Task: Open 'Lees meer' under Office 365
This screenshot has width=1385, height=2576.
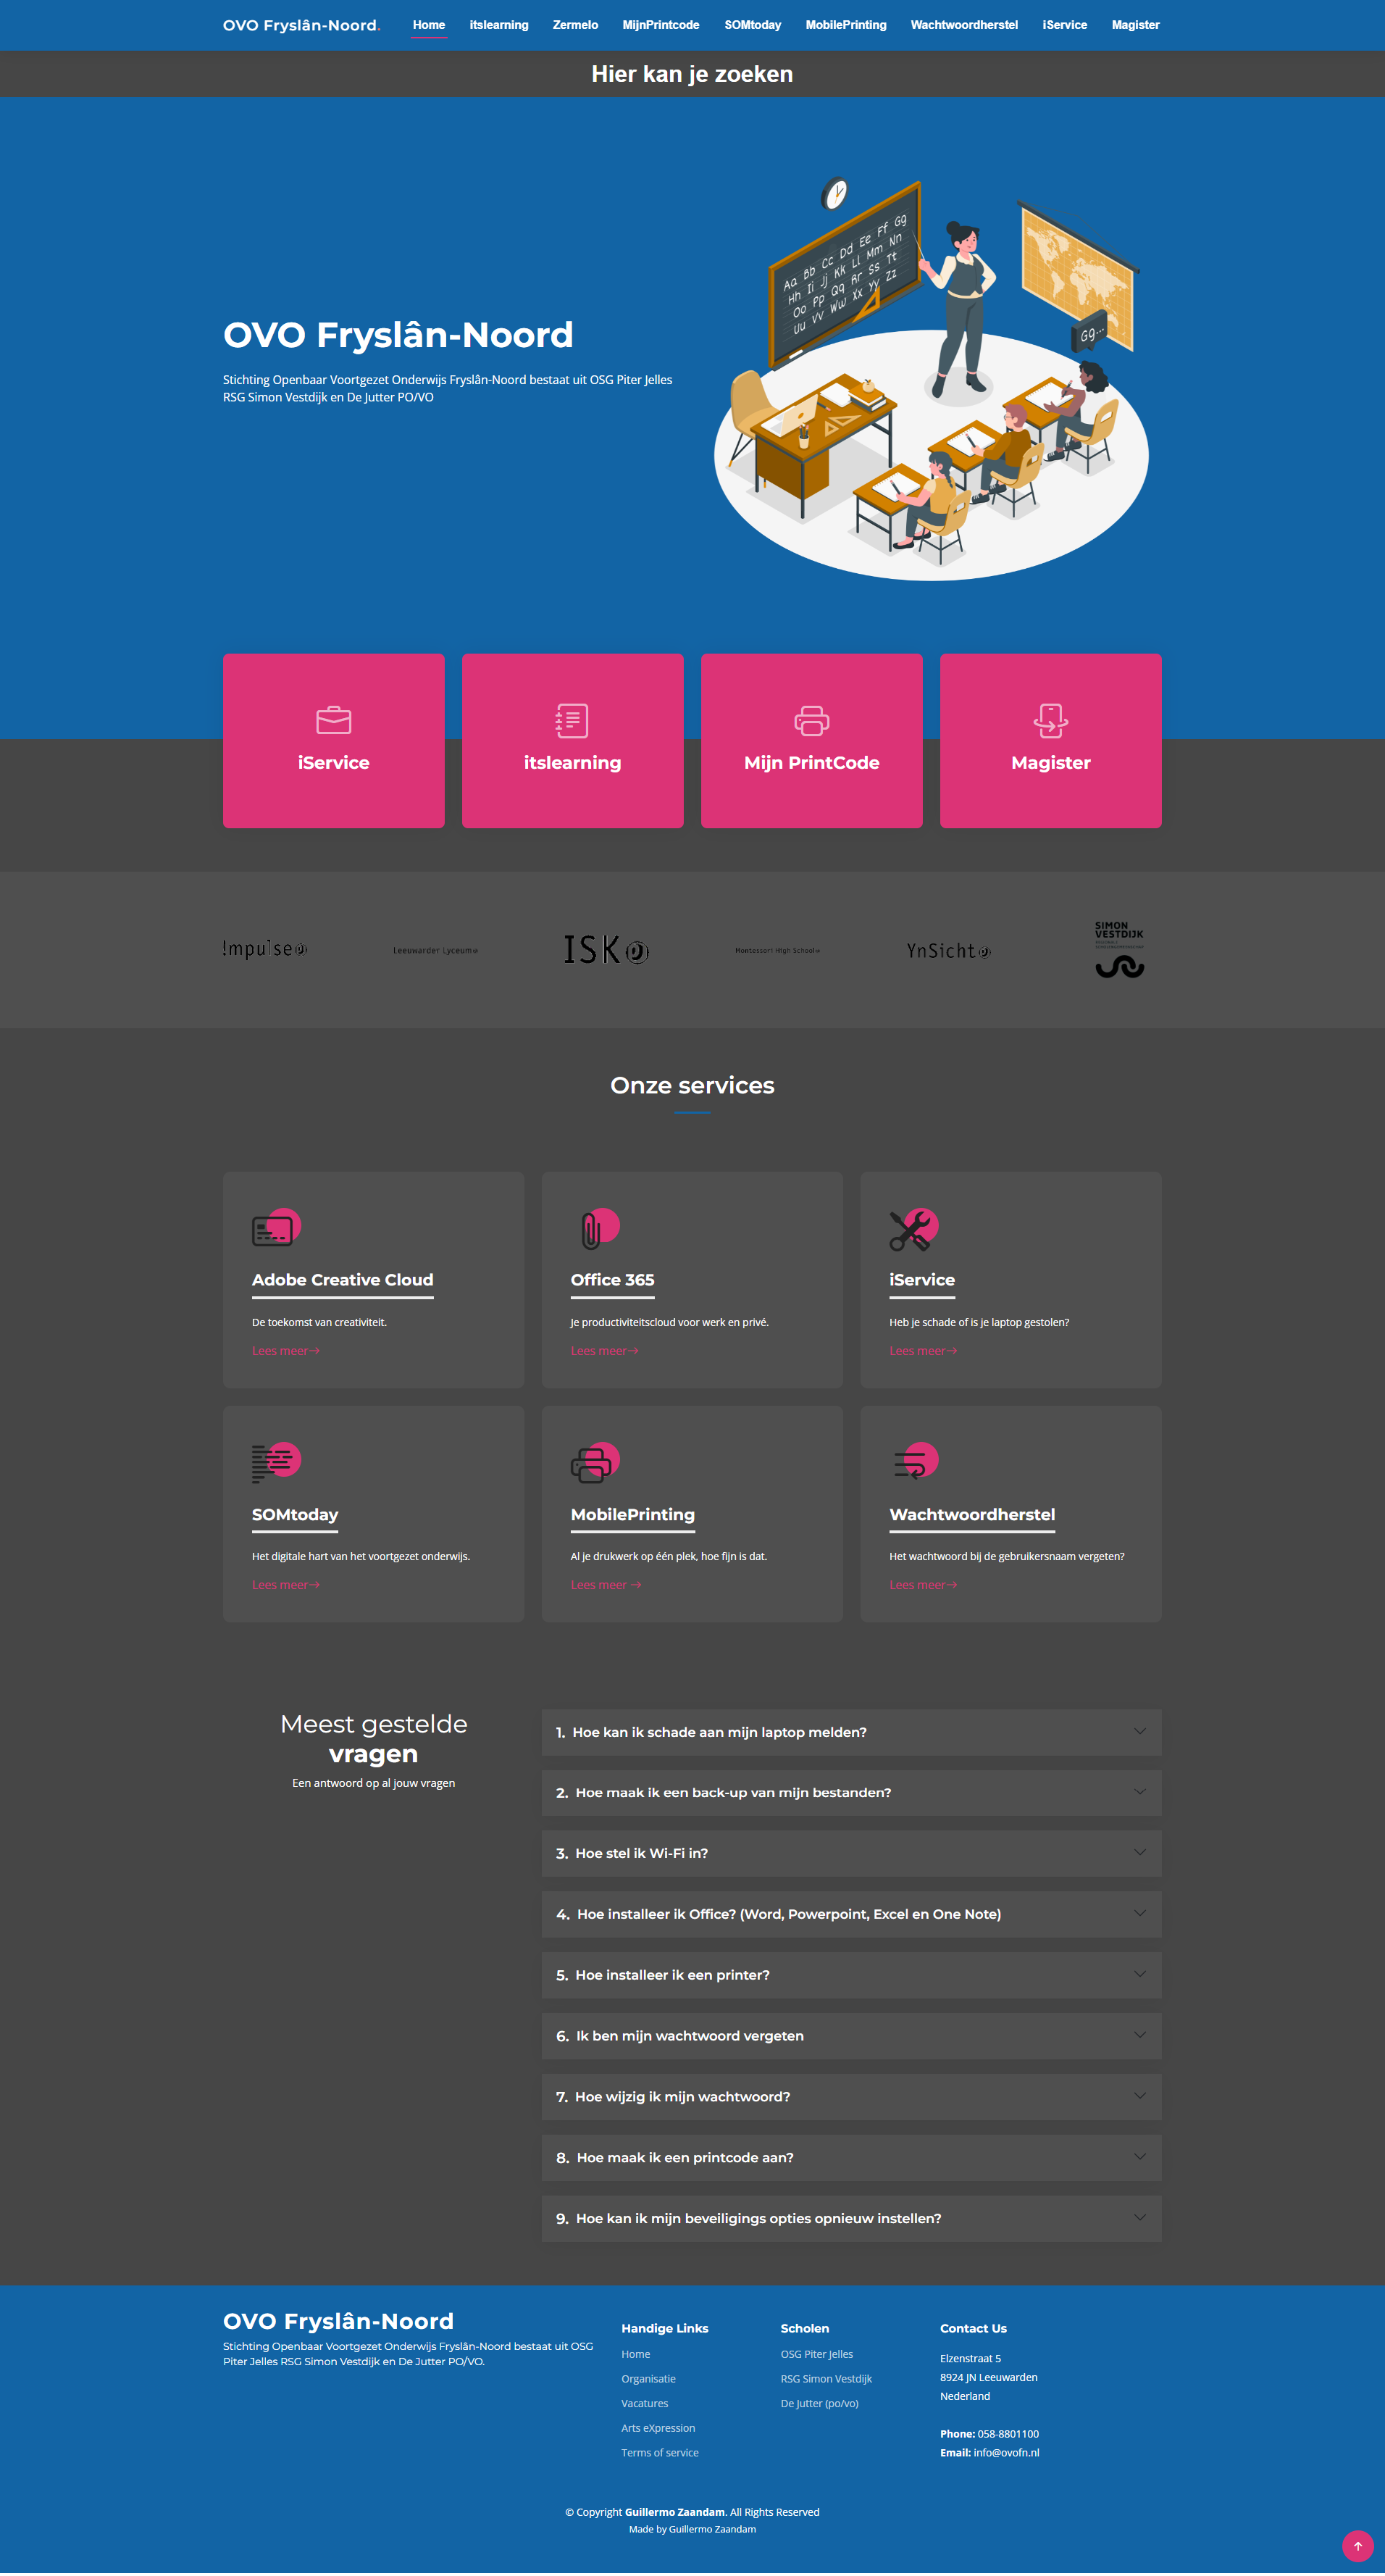Action: click(x=604, y=1350)
